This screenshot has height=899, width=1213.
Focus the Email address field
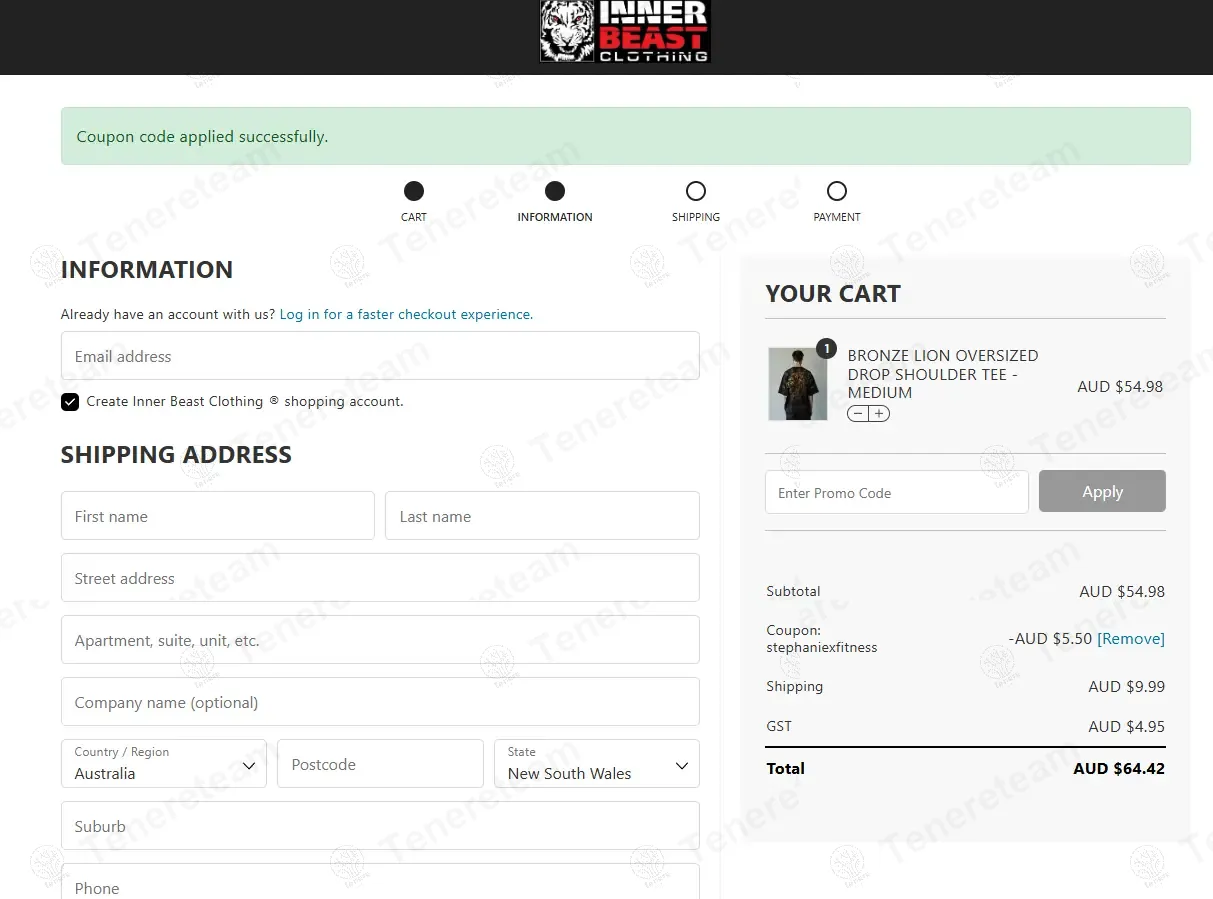[380, 356]
